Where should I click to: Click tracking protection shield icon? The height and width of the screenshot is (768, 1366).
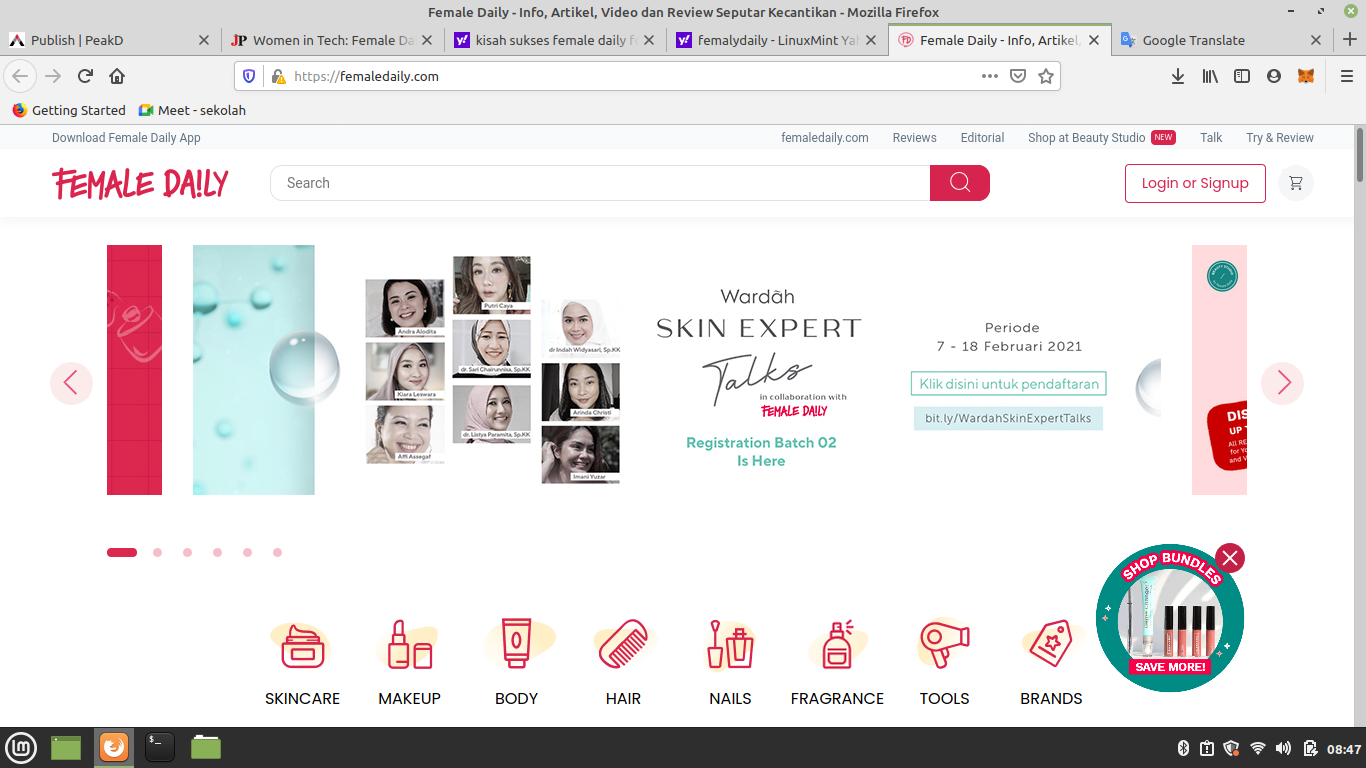[250, 76]
